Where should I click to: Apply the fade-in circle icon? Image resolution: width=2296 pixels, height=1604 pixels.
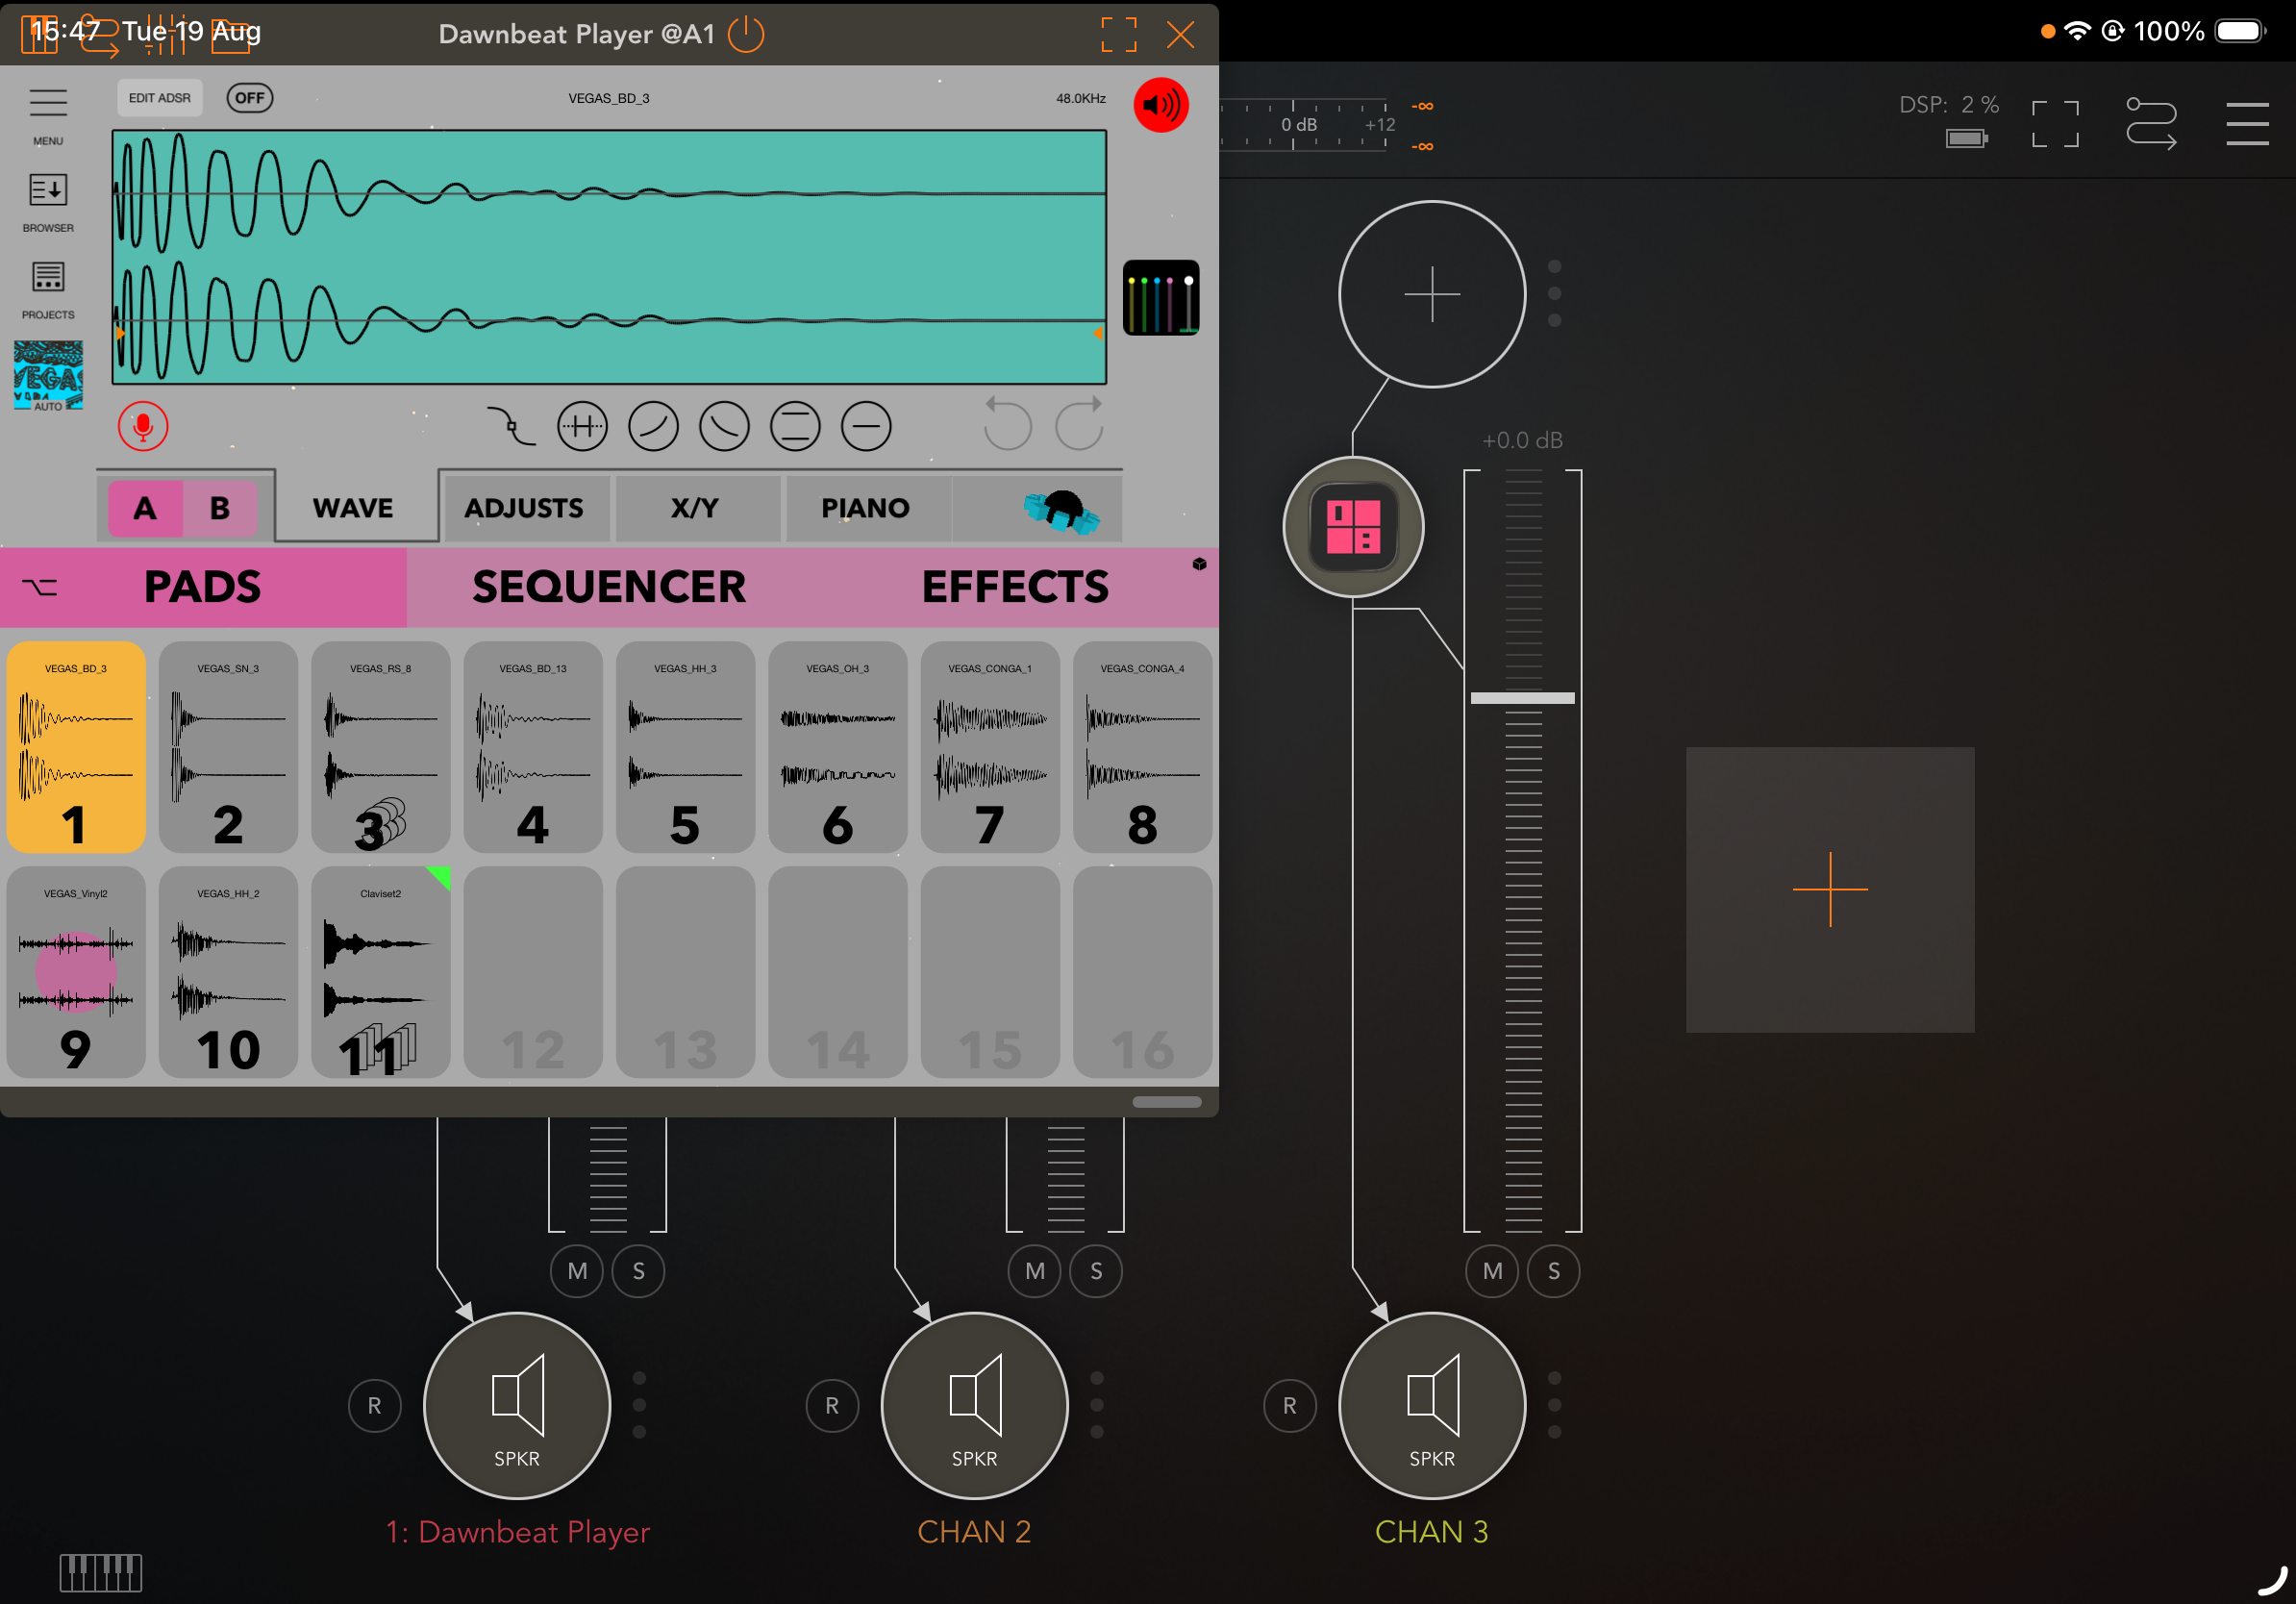[653, 427]
